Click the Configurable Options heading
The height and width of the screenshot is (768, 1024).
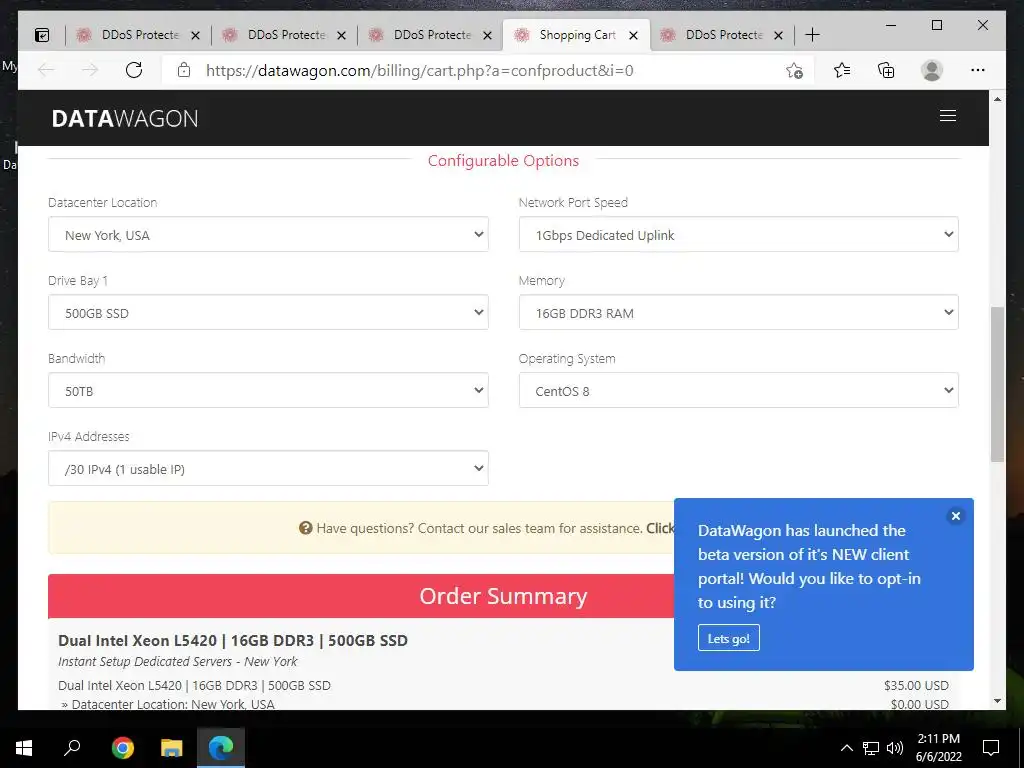pos(503,161)
